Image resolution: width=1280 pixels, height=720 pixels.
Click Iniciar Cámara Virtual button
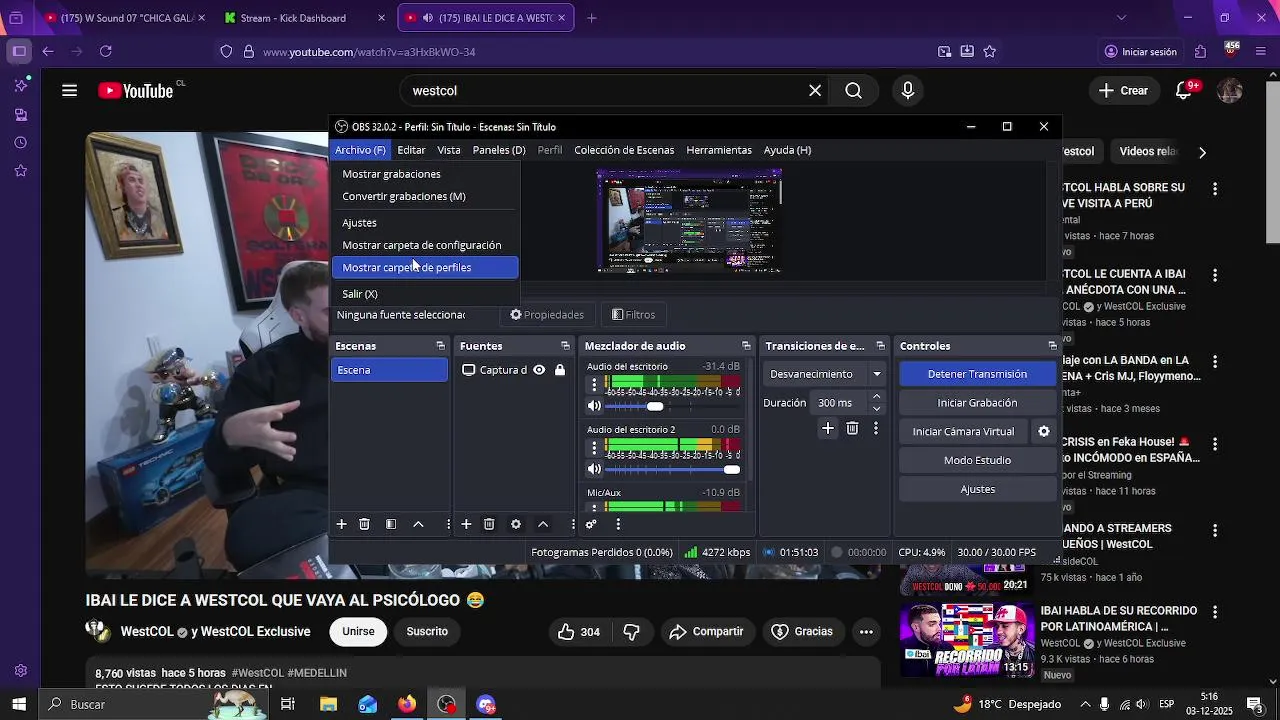click(x=963, y=432)
